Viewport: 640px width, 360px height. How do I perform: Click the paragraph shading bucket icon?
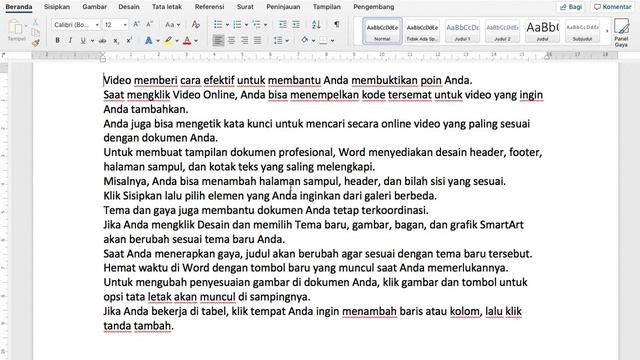[x=304, y=40]
